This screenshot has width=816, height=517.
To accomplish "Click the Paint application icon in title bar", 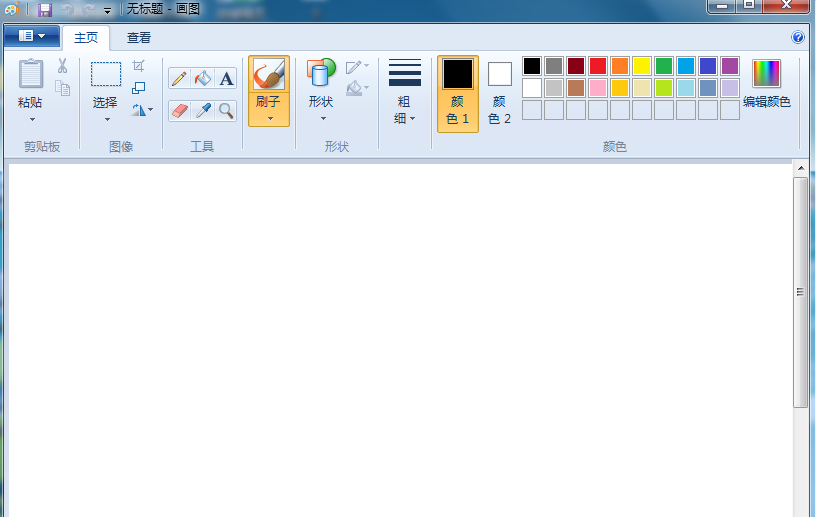I will click(11, 9).
